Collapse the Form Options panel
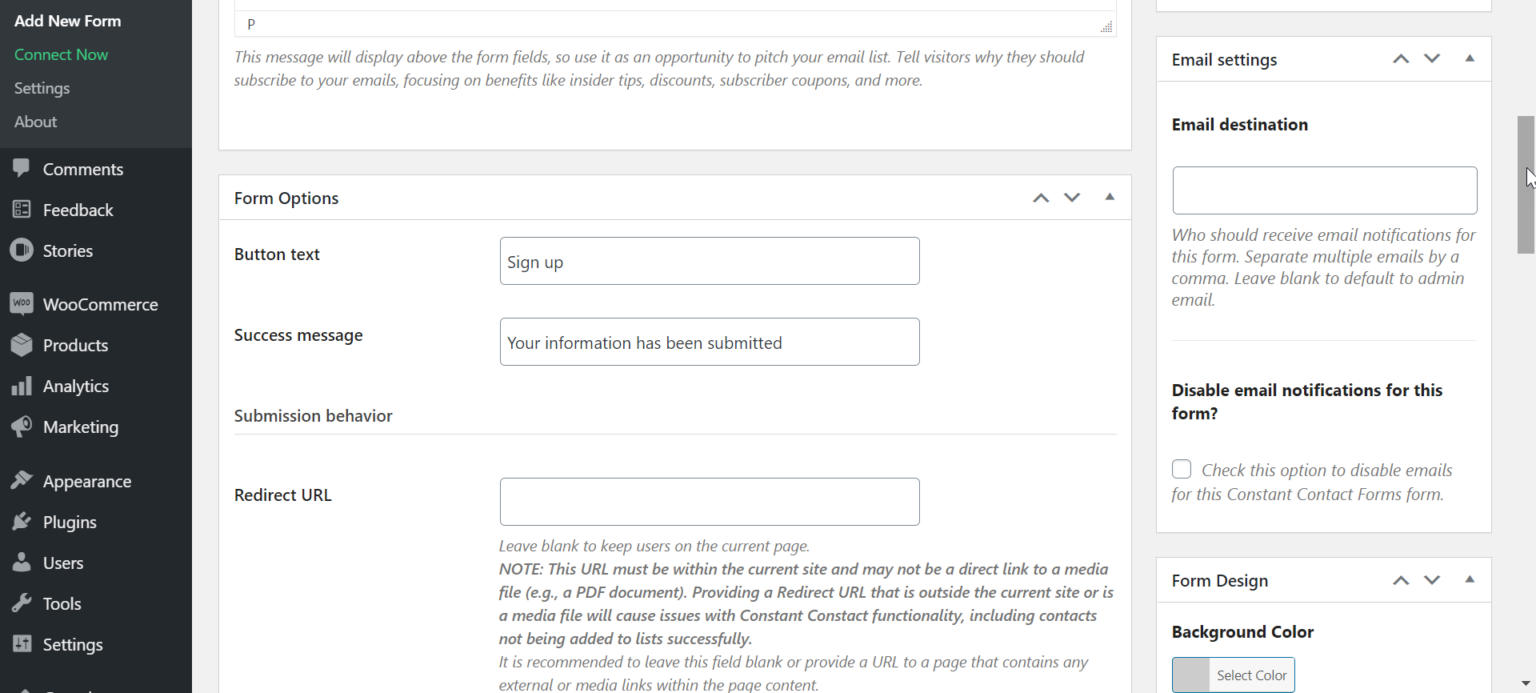 (1108, 197)
